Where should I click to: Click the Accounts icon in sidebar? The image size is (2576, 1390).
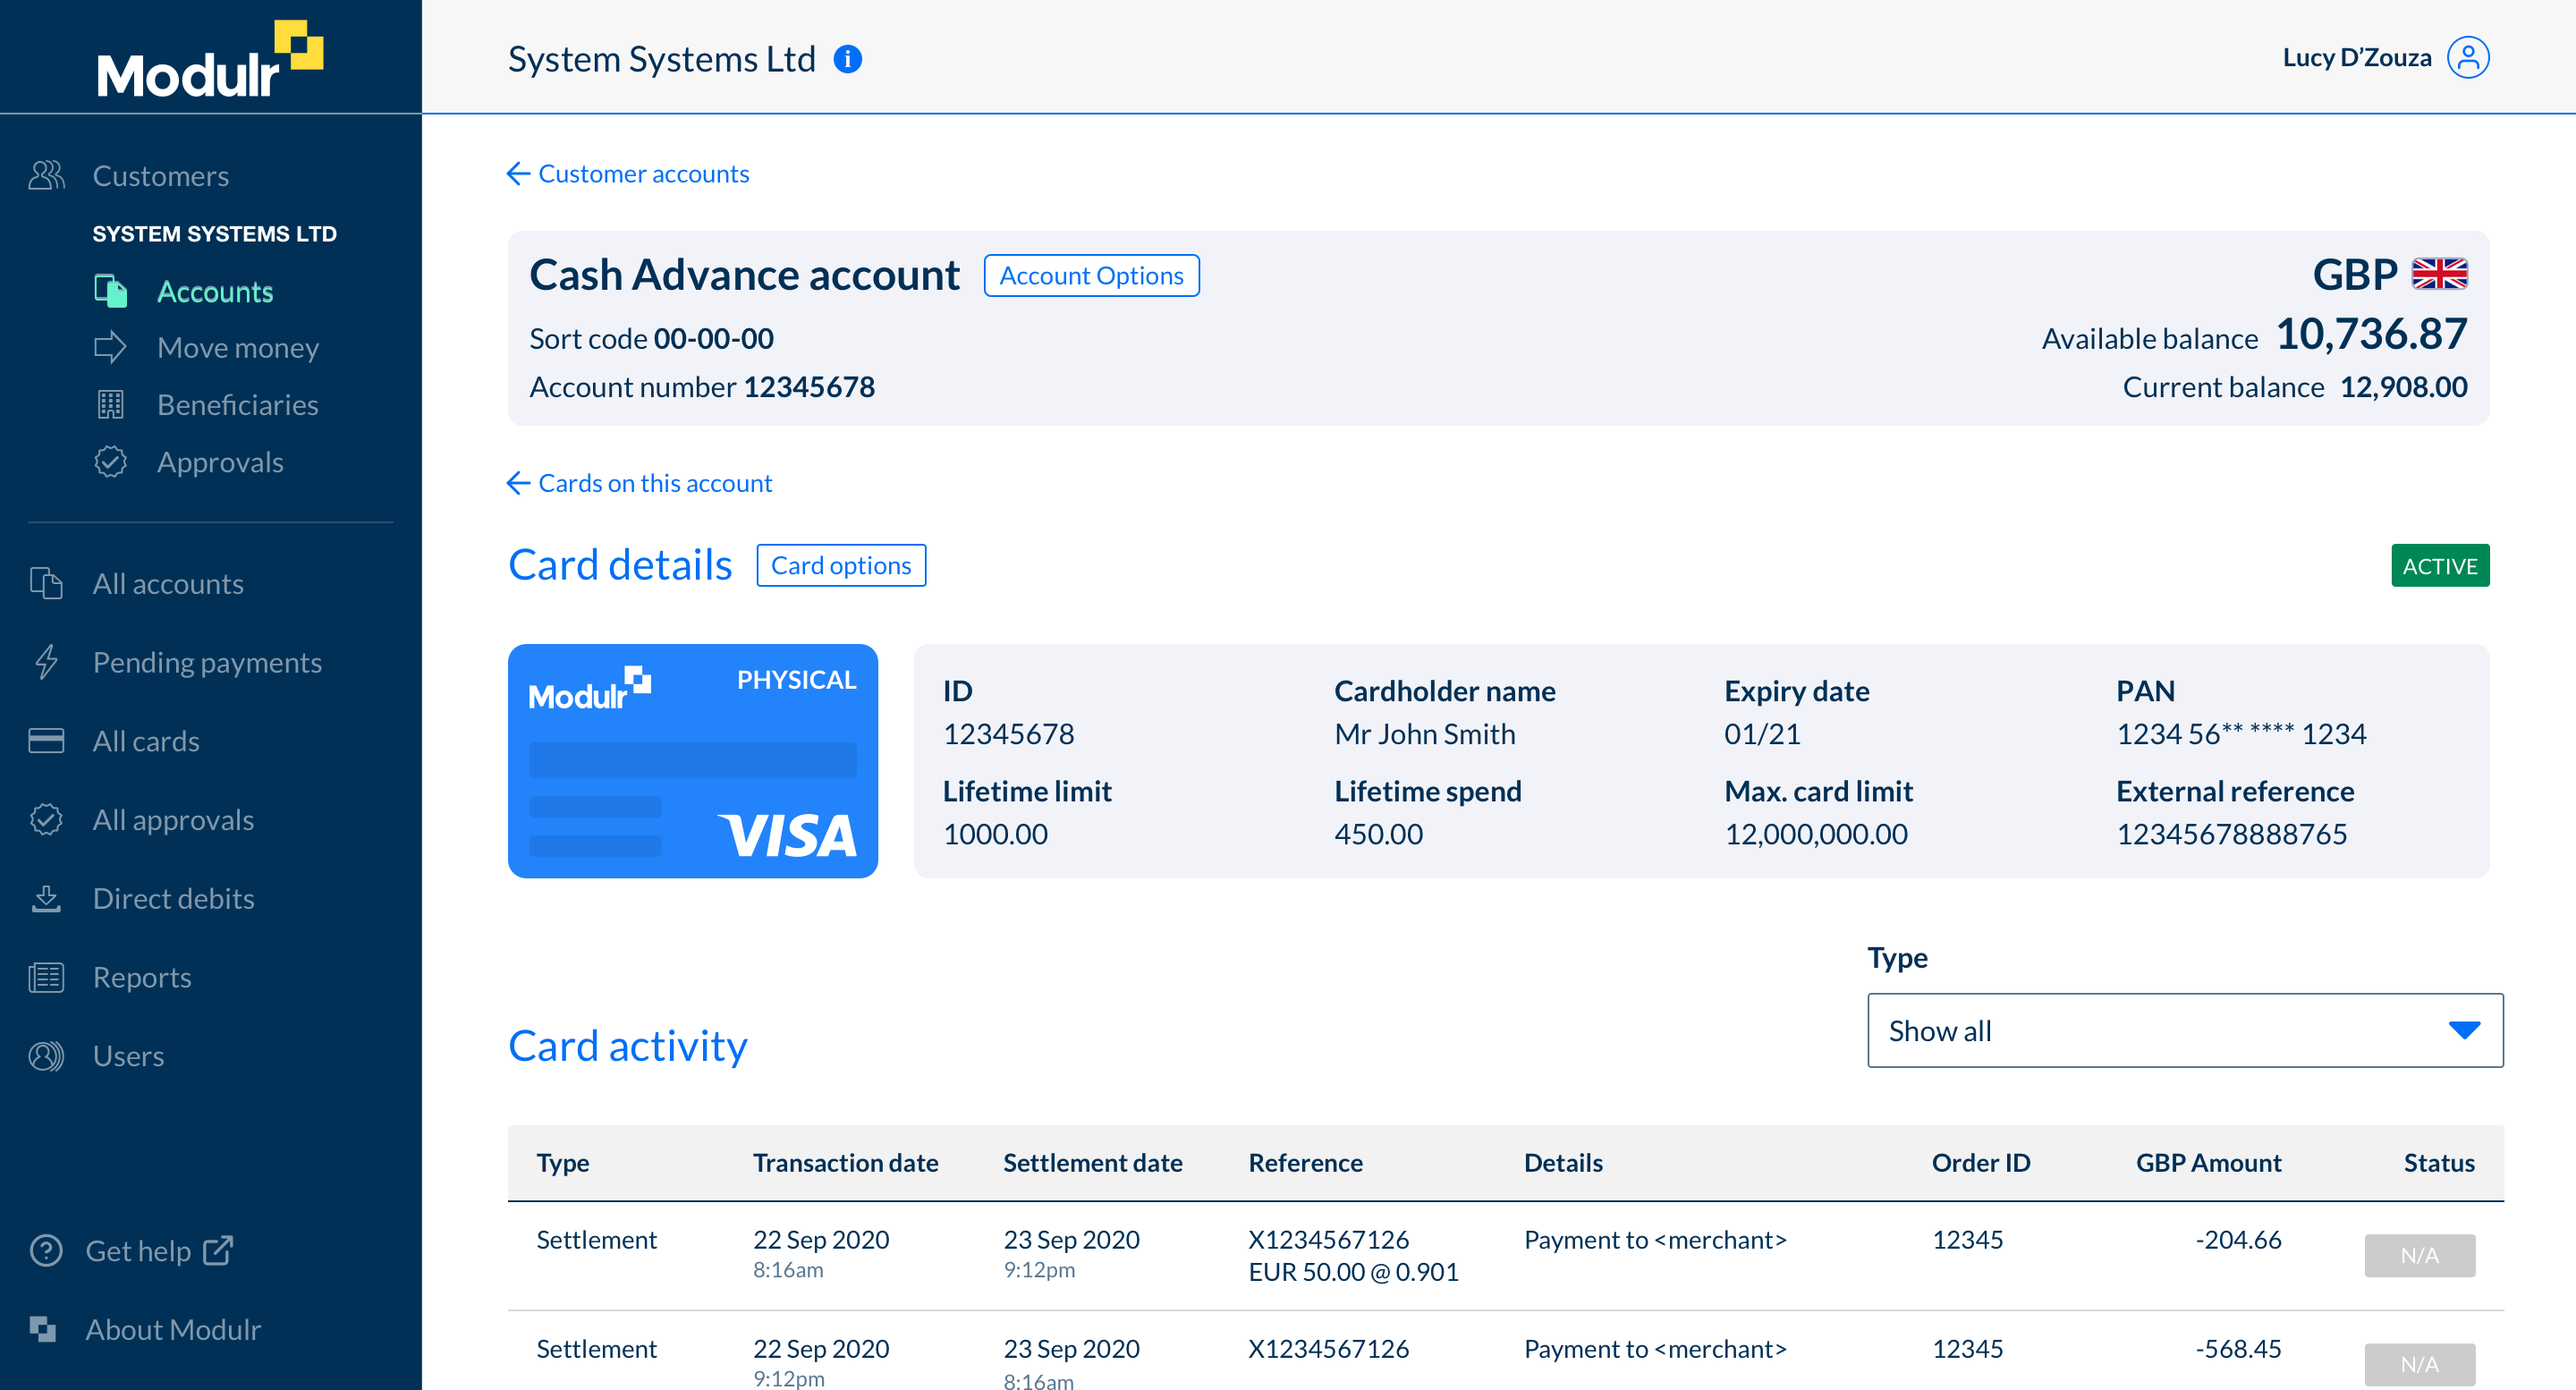pos(109,291)
